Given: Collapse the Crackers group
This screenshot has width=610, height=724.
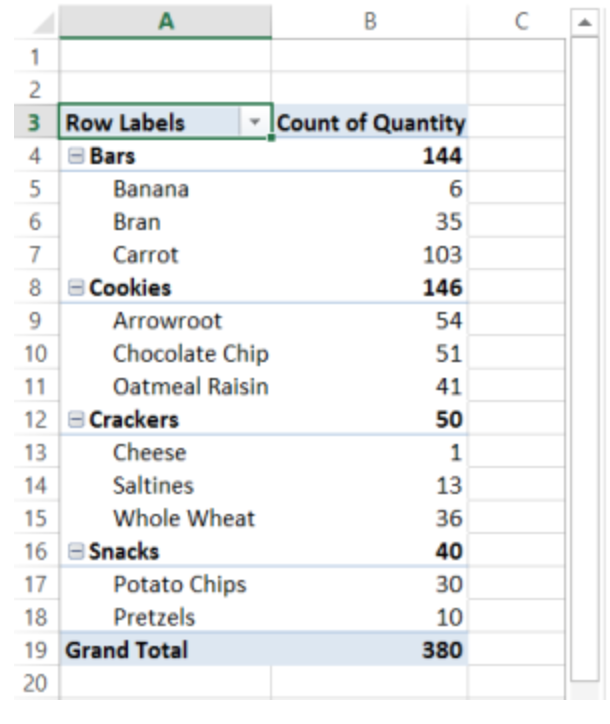Looking at the screenshot, I should click(76, 420).
